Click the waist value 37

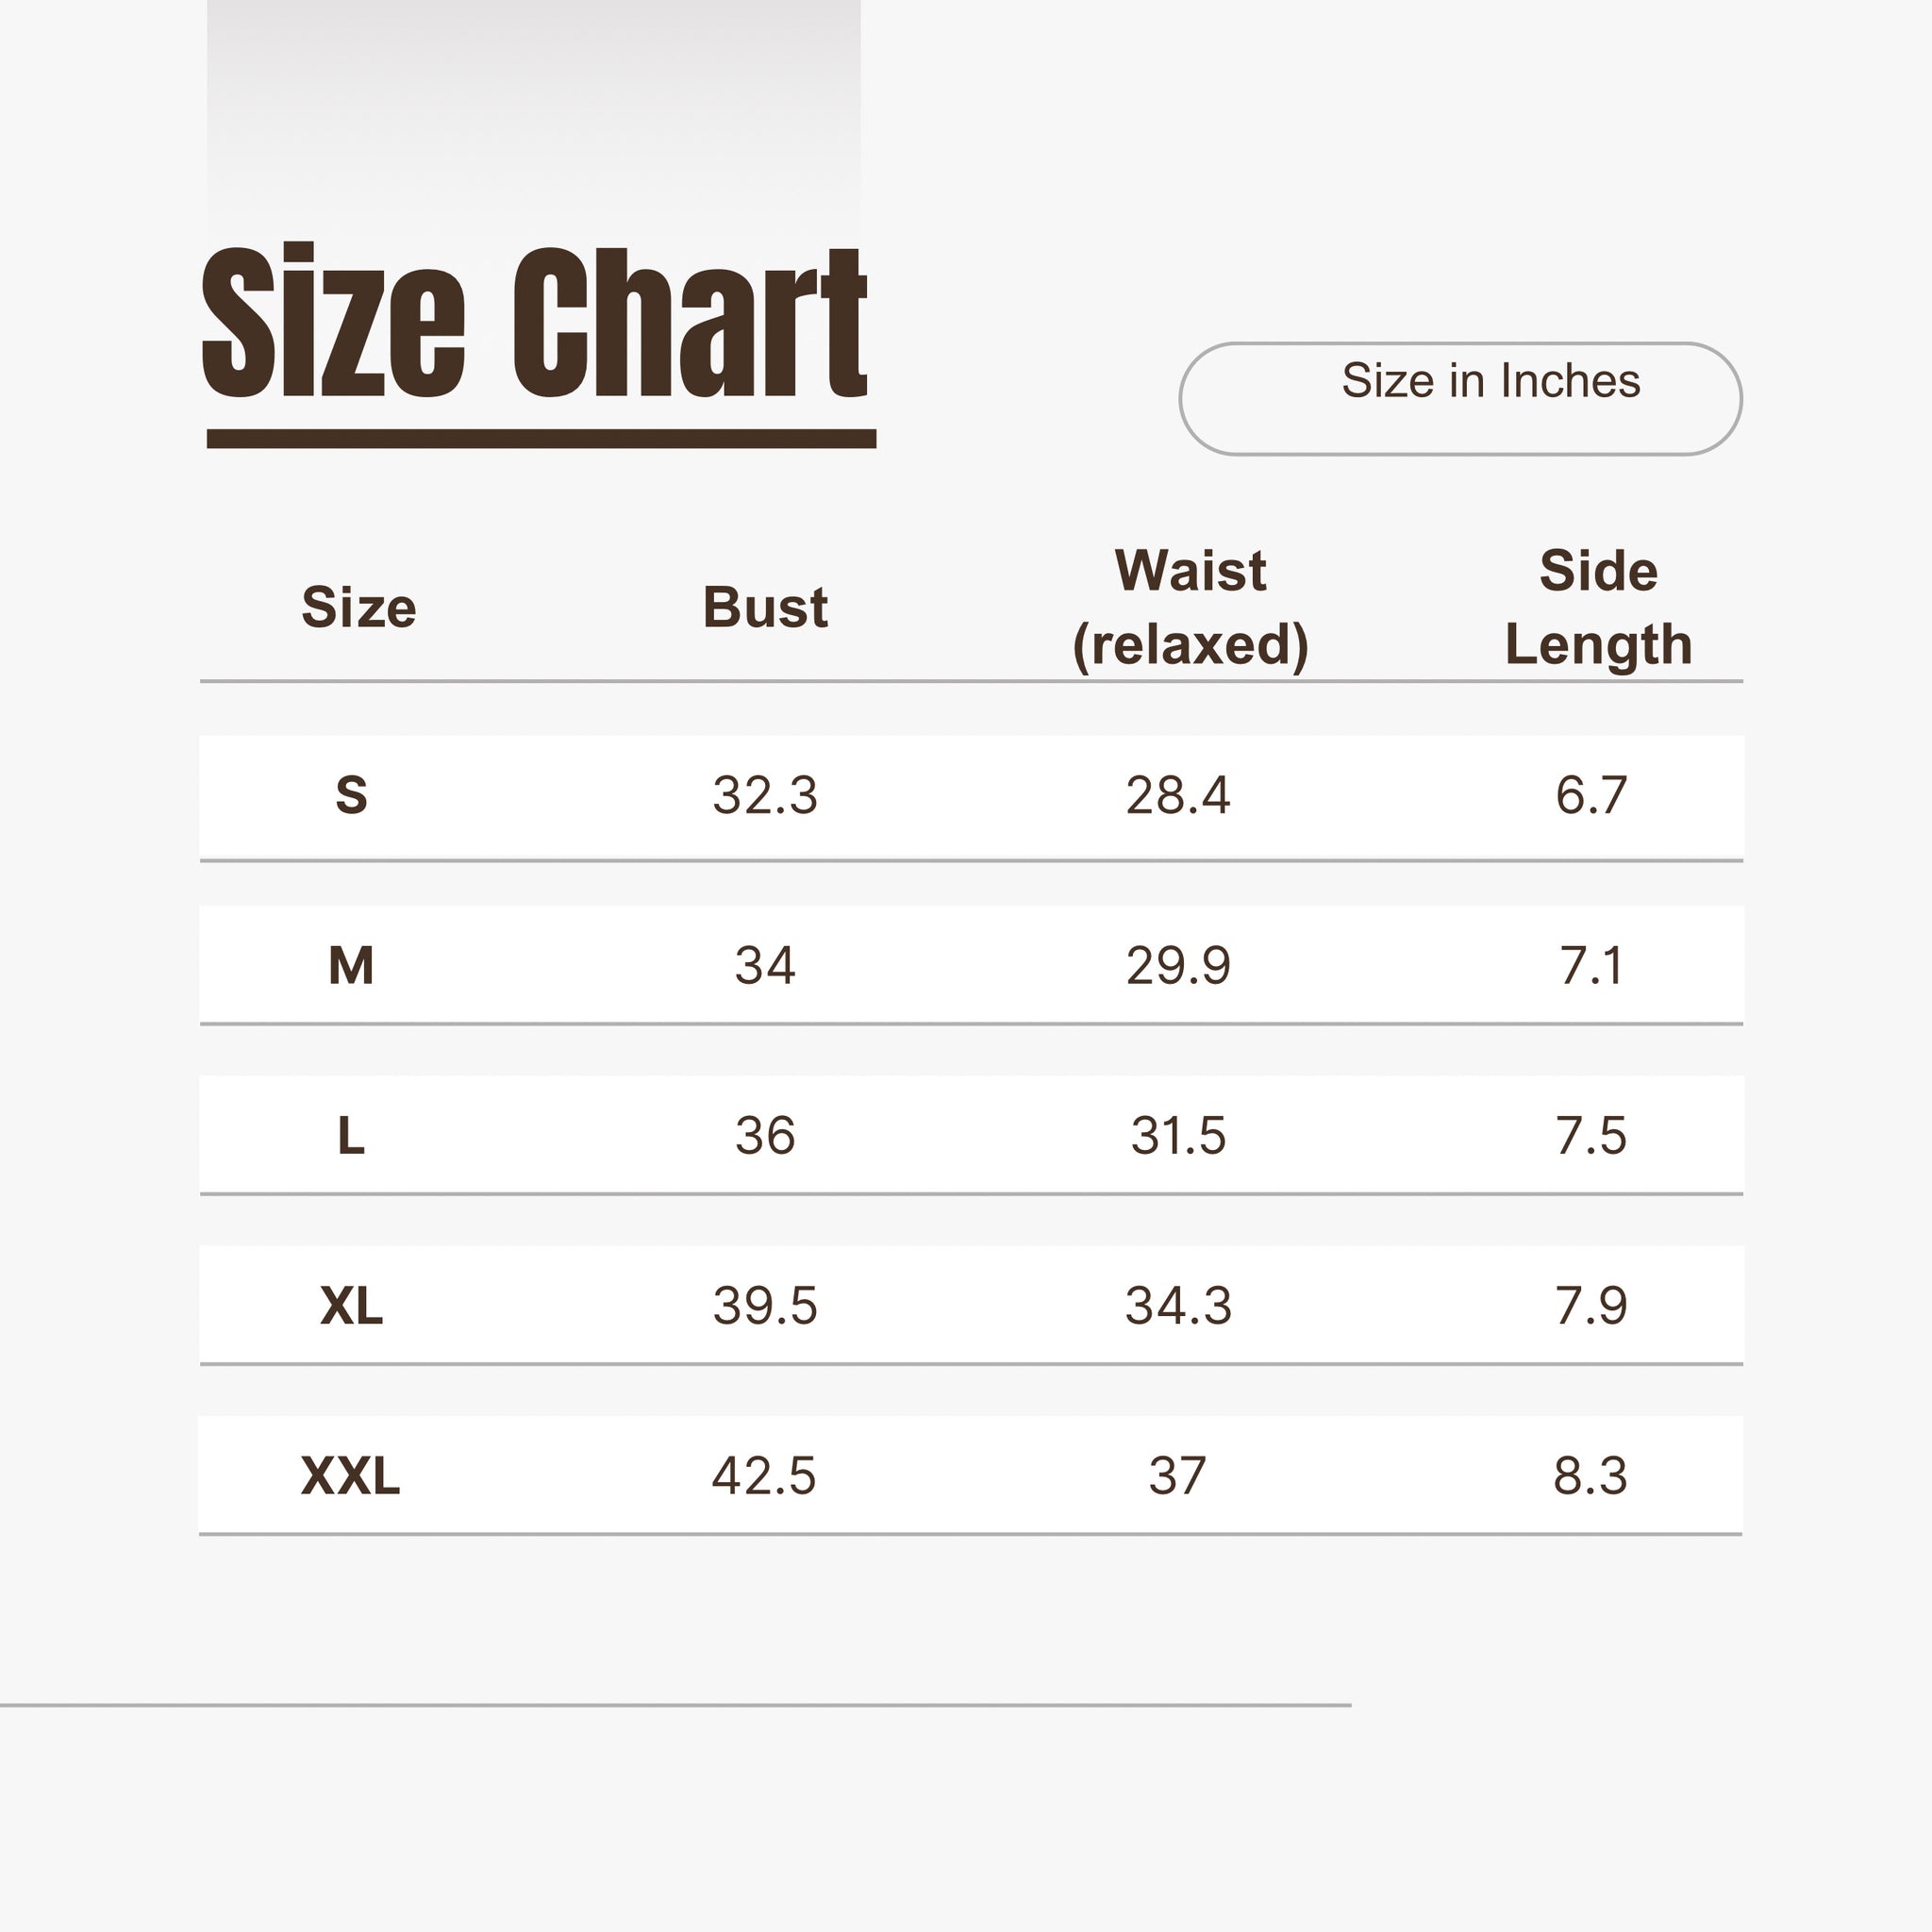pos(1177,1476)
